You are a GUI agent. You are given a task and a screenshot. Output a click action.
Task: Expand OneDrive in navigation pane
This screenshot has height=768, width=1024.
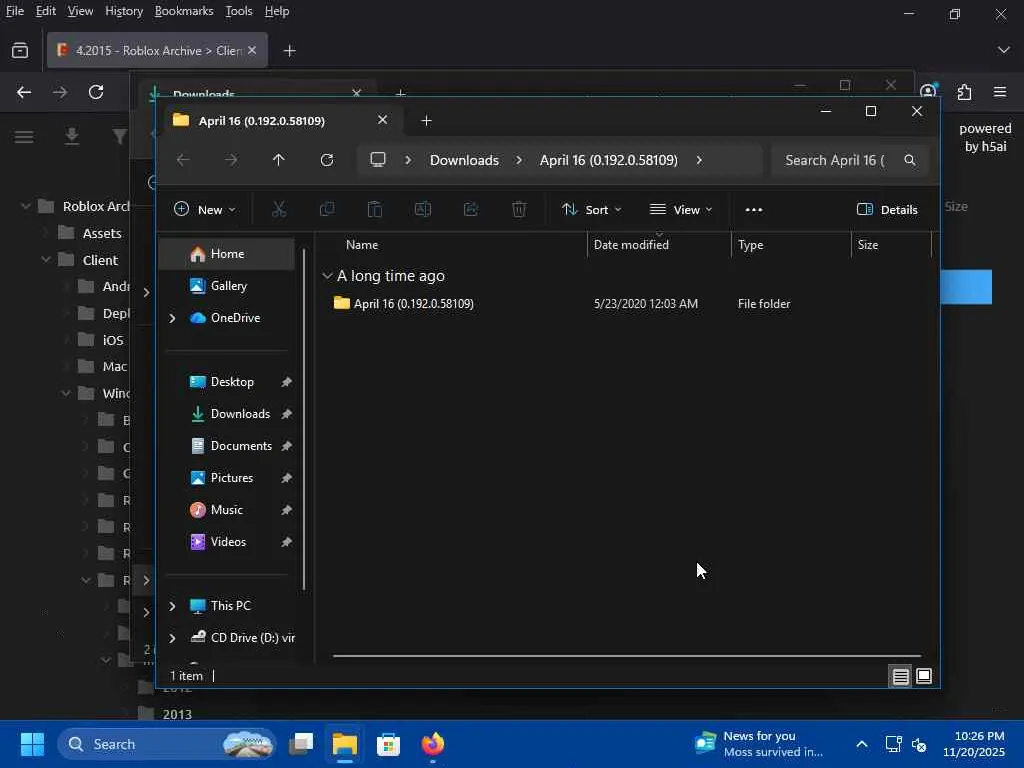pyautogui.click(x=172, y=318)
